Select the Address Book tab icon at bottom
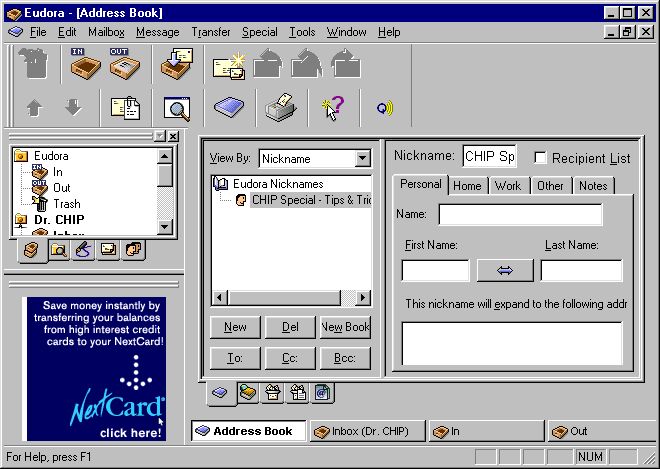The image size is (660, 469). point(220,393)
